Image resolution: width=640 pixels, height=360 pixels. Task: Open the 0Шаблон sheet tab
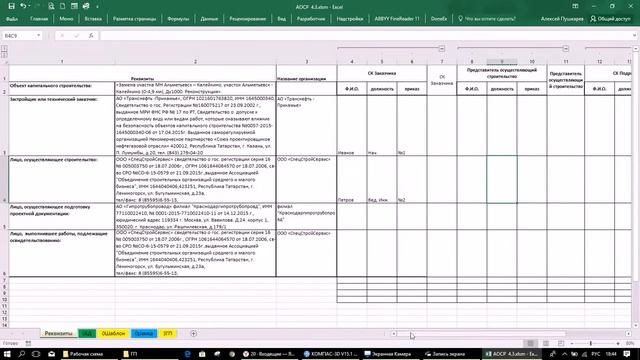tap(113, 333)
